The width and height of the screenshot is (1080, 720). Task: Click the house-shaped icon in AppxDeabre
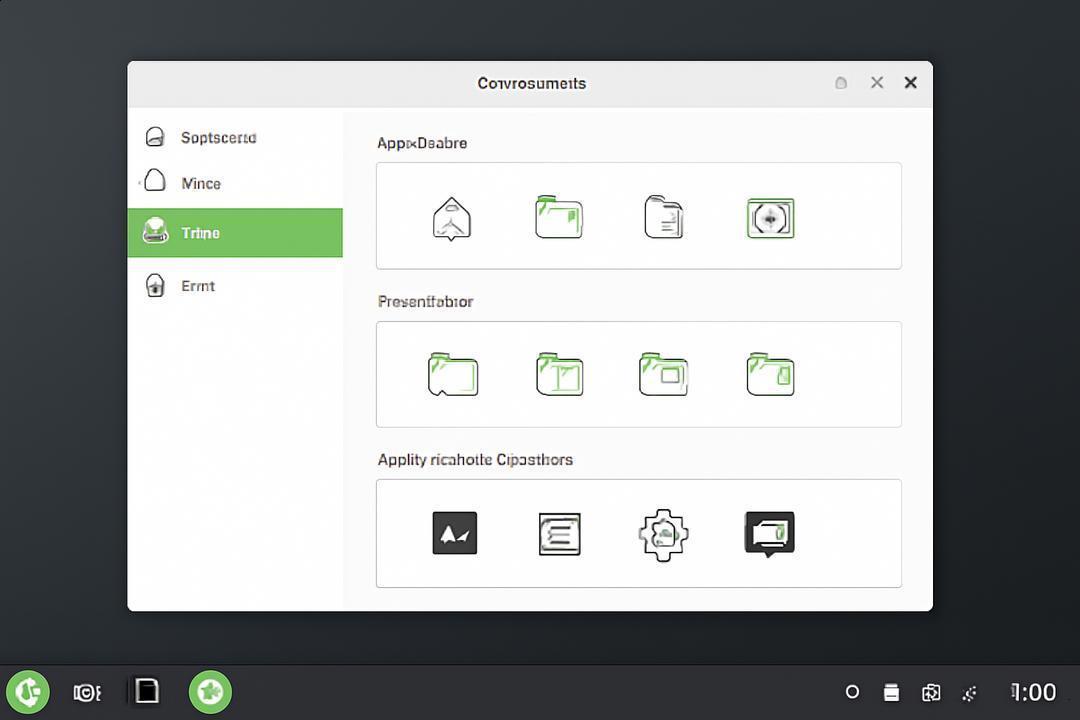tap(452, 218)
